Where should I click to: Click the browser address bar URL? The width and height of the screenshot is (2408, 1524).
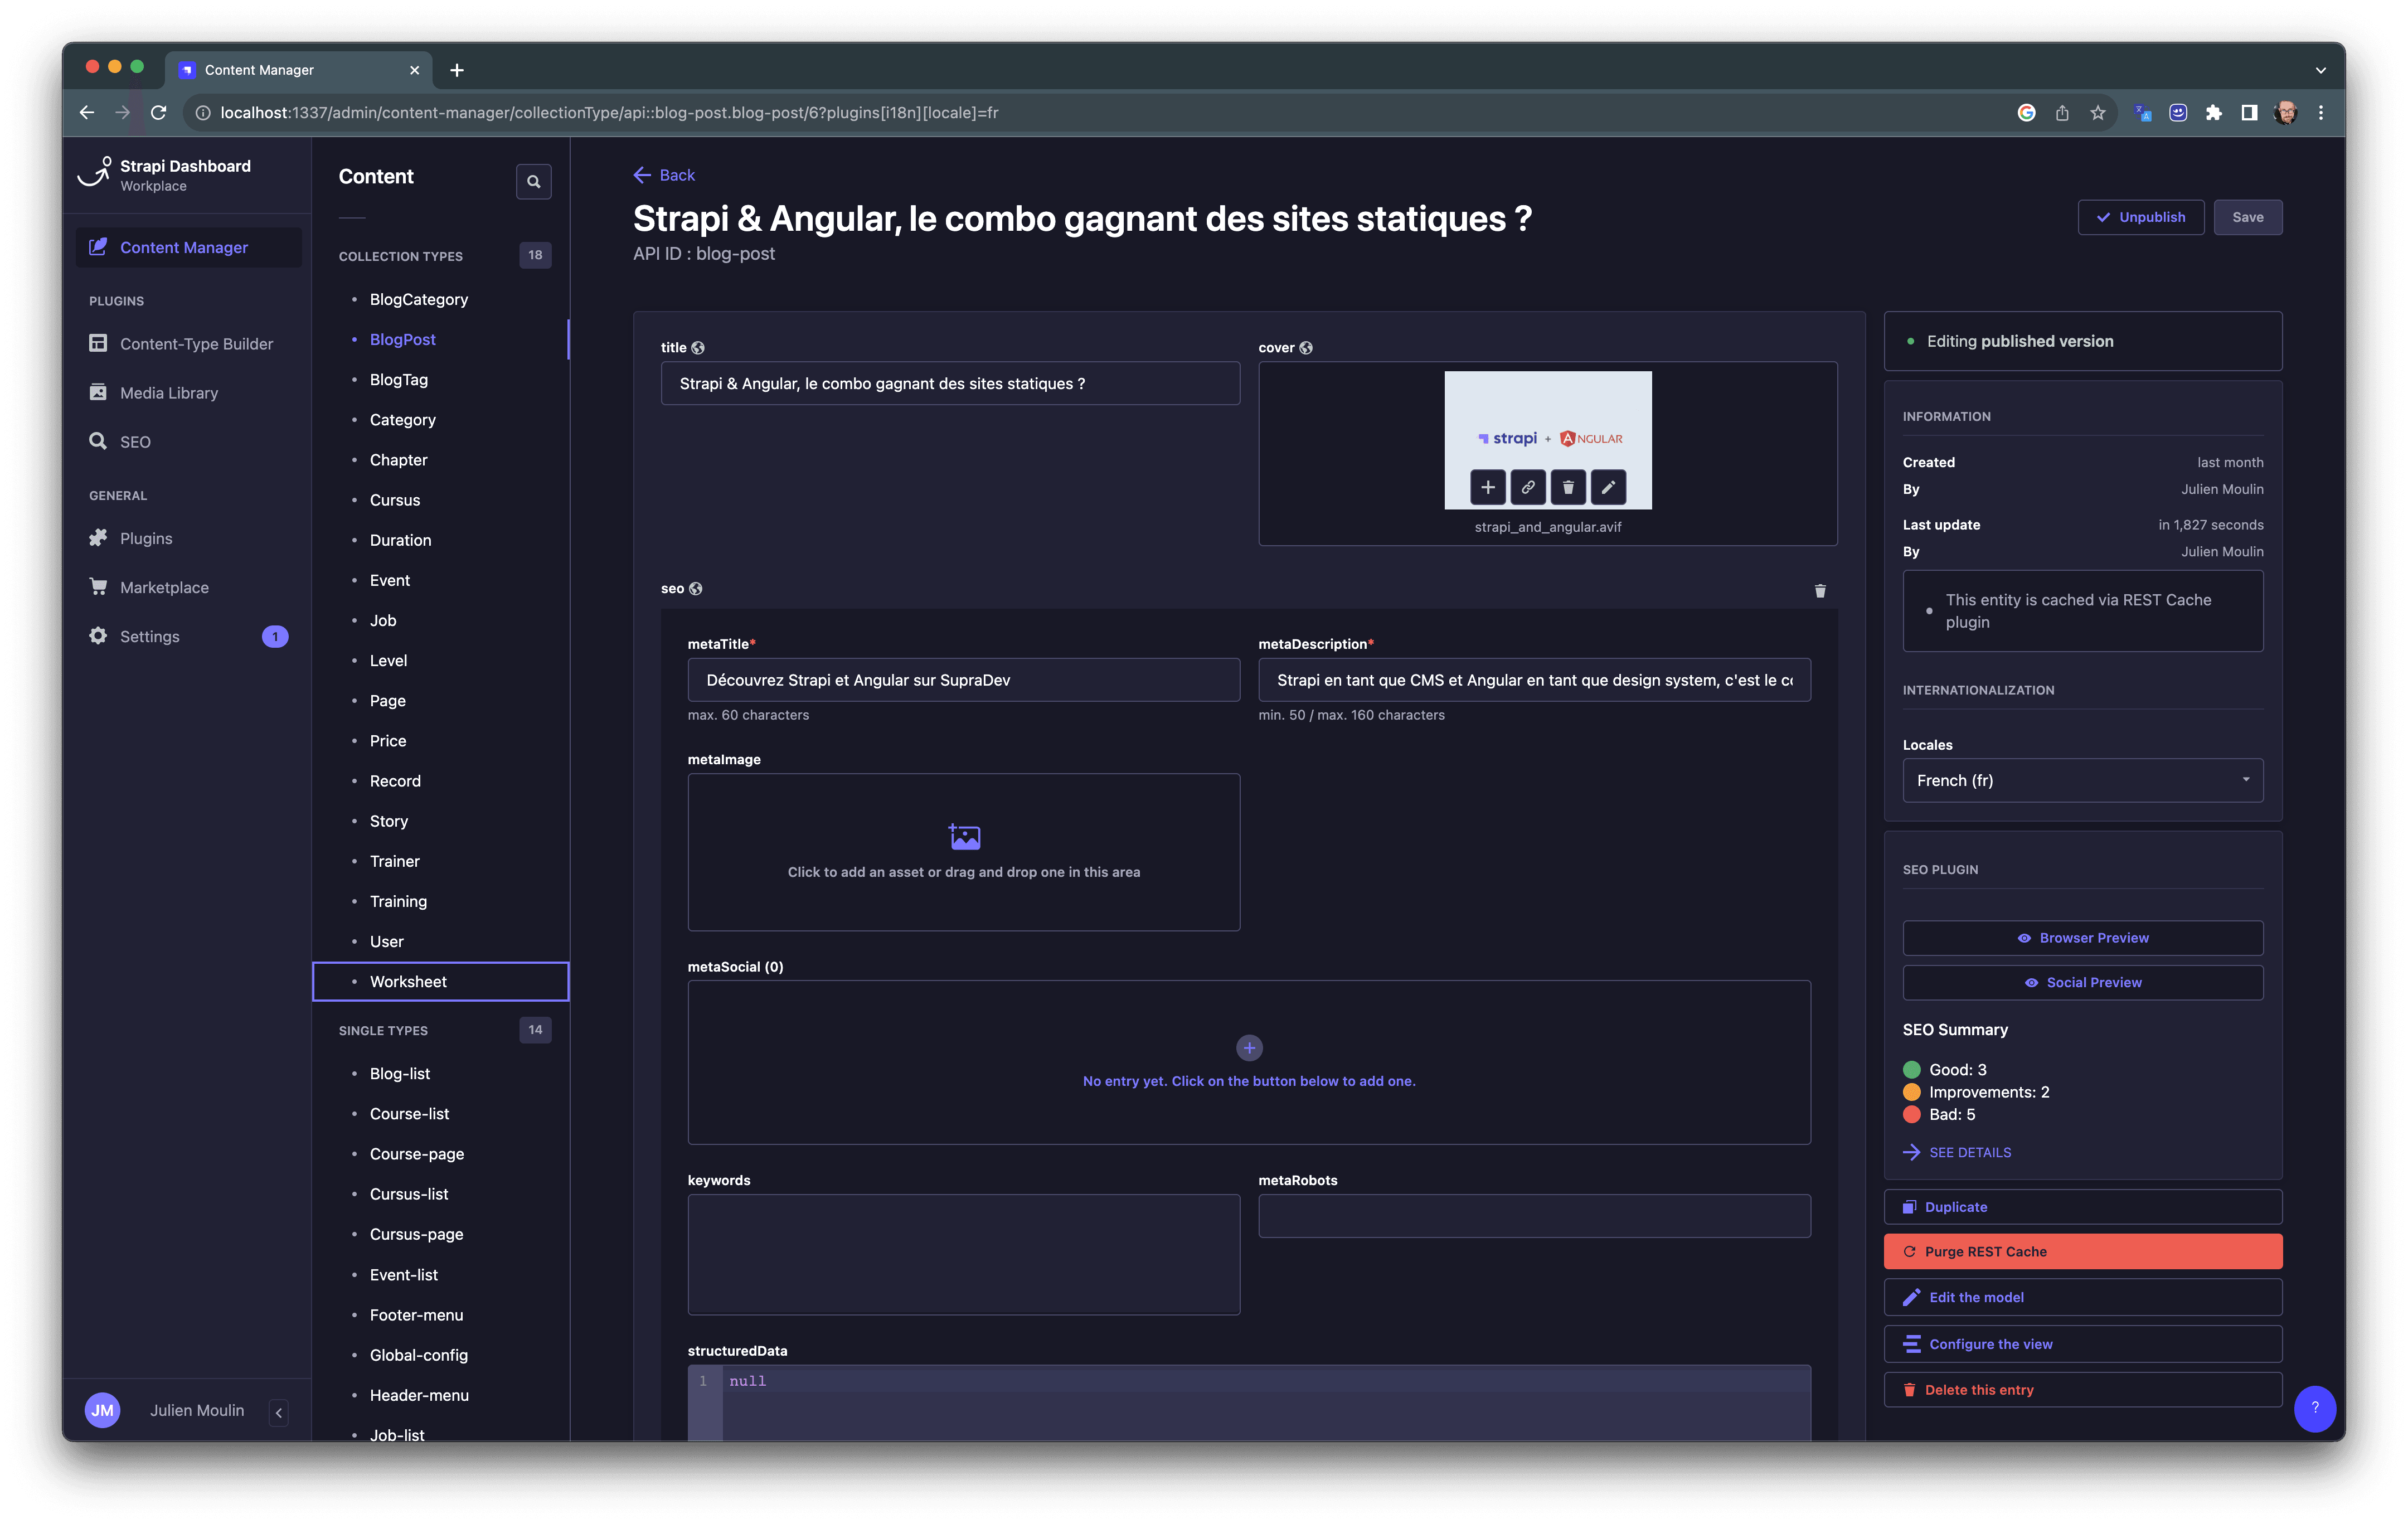(609, 112)
